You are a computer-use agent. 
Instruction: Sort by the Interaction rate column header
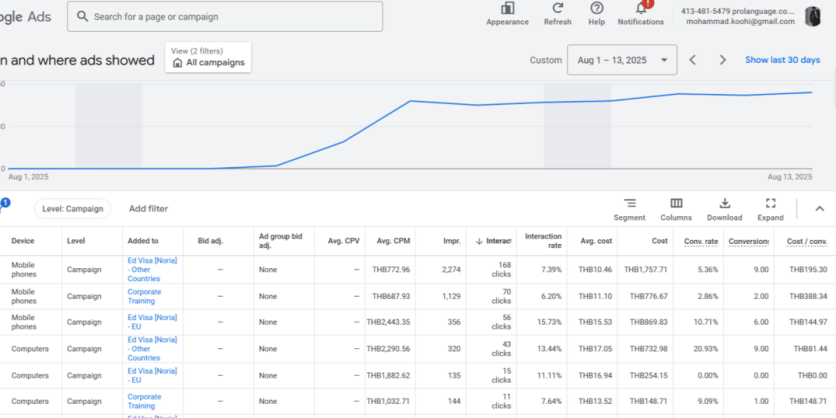coord(543,240)
